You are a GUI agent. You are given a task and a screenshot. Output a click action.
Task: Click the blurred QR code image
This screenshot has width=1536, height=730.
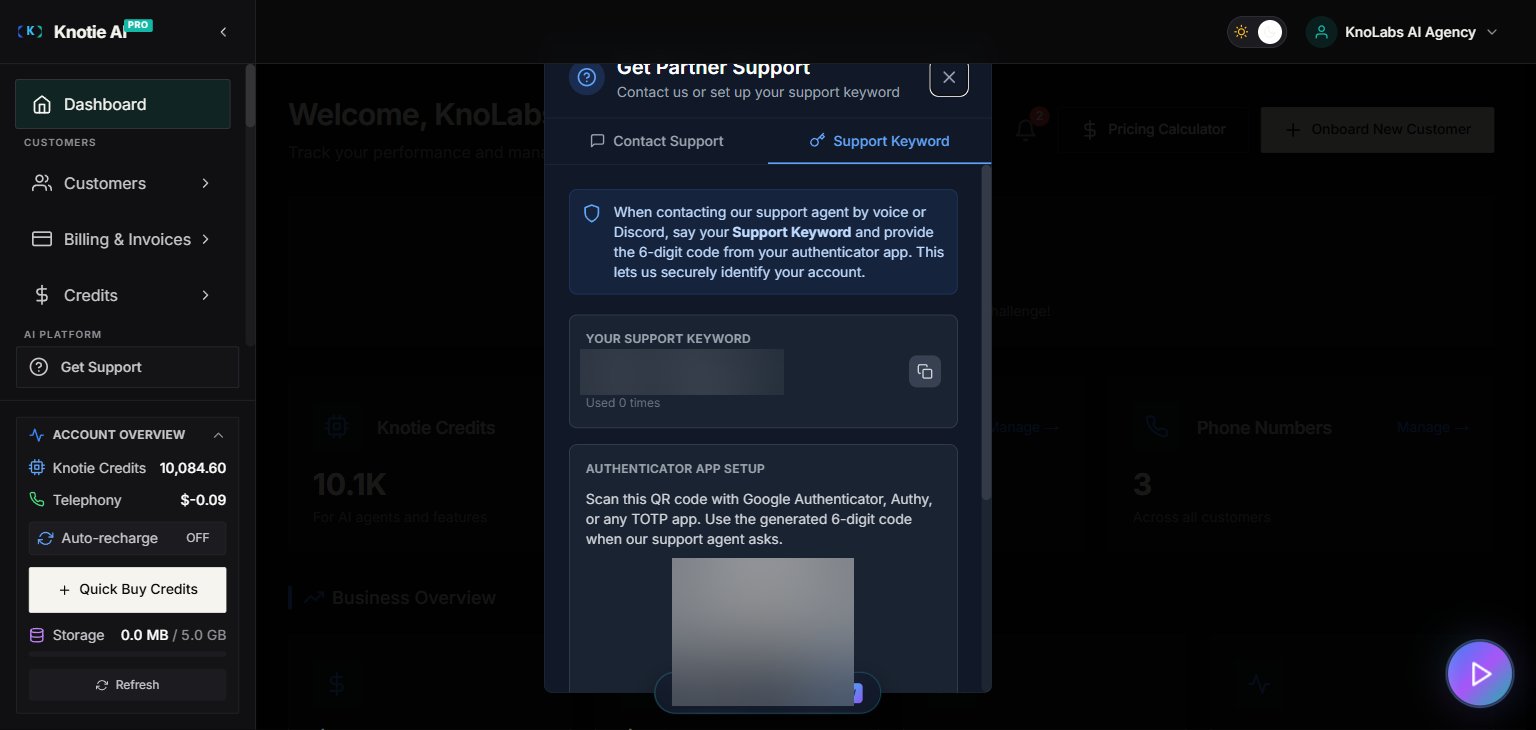coord(763,632)
